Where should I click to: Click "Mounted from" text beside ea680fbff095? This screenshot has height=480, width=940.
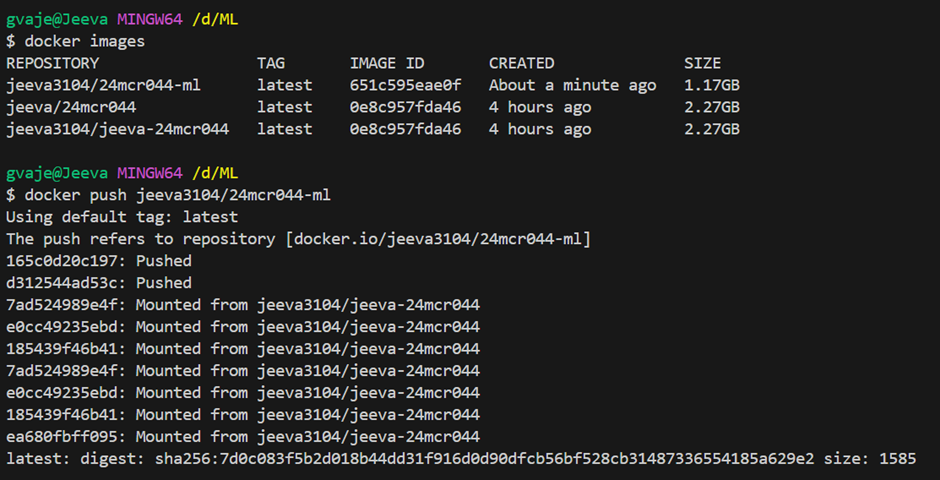point(192,436)
